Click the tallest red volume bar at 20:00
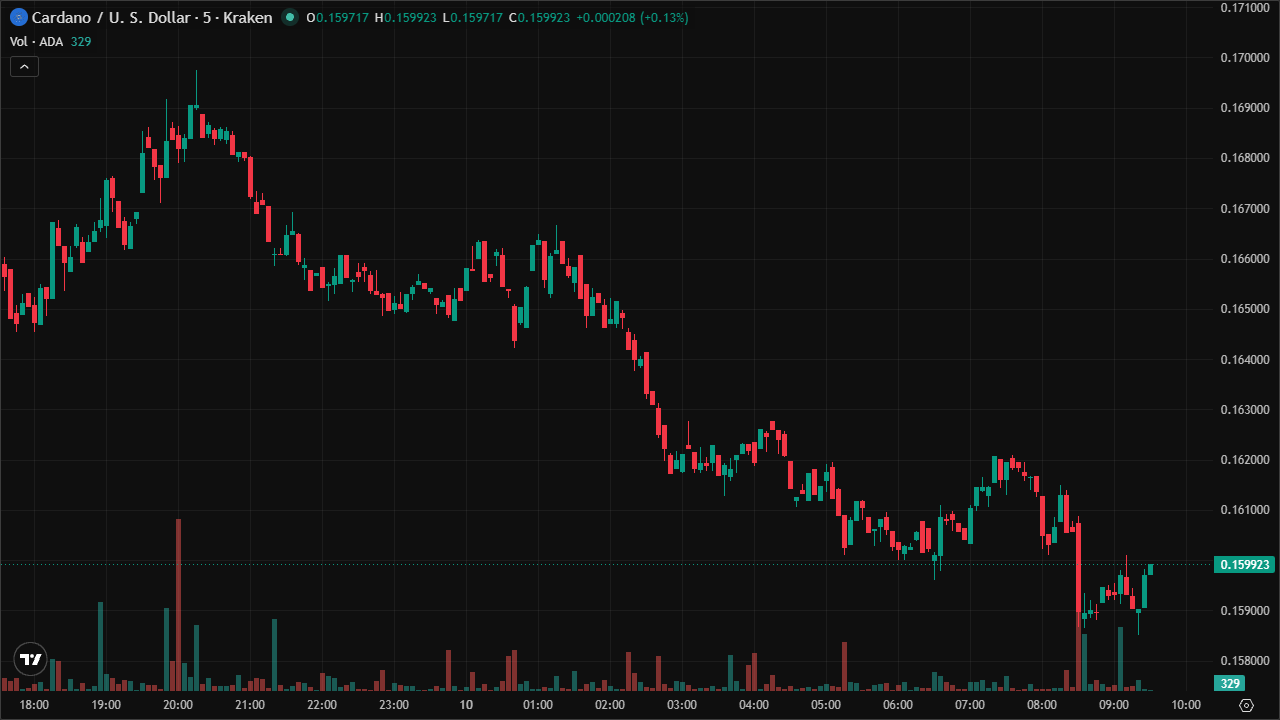1280x720 pixels. (x=178, y=605)
